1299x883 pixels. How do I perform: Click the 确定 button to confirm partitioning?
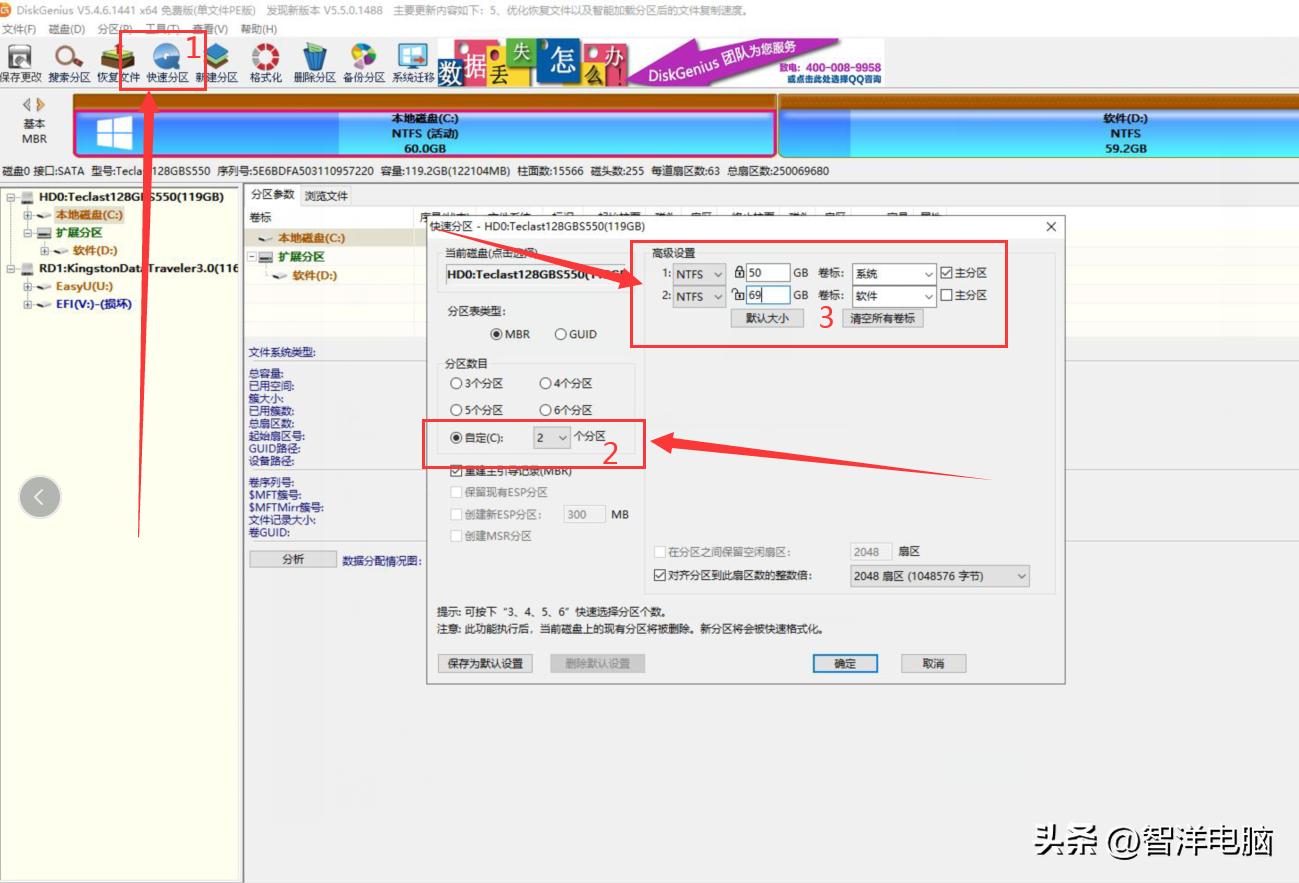(845, 663)
